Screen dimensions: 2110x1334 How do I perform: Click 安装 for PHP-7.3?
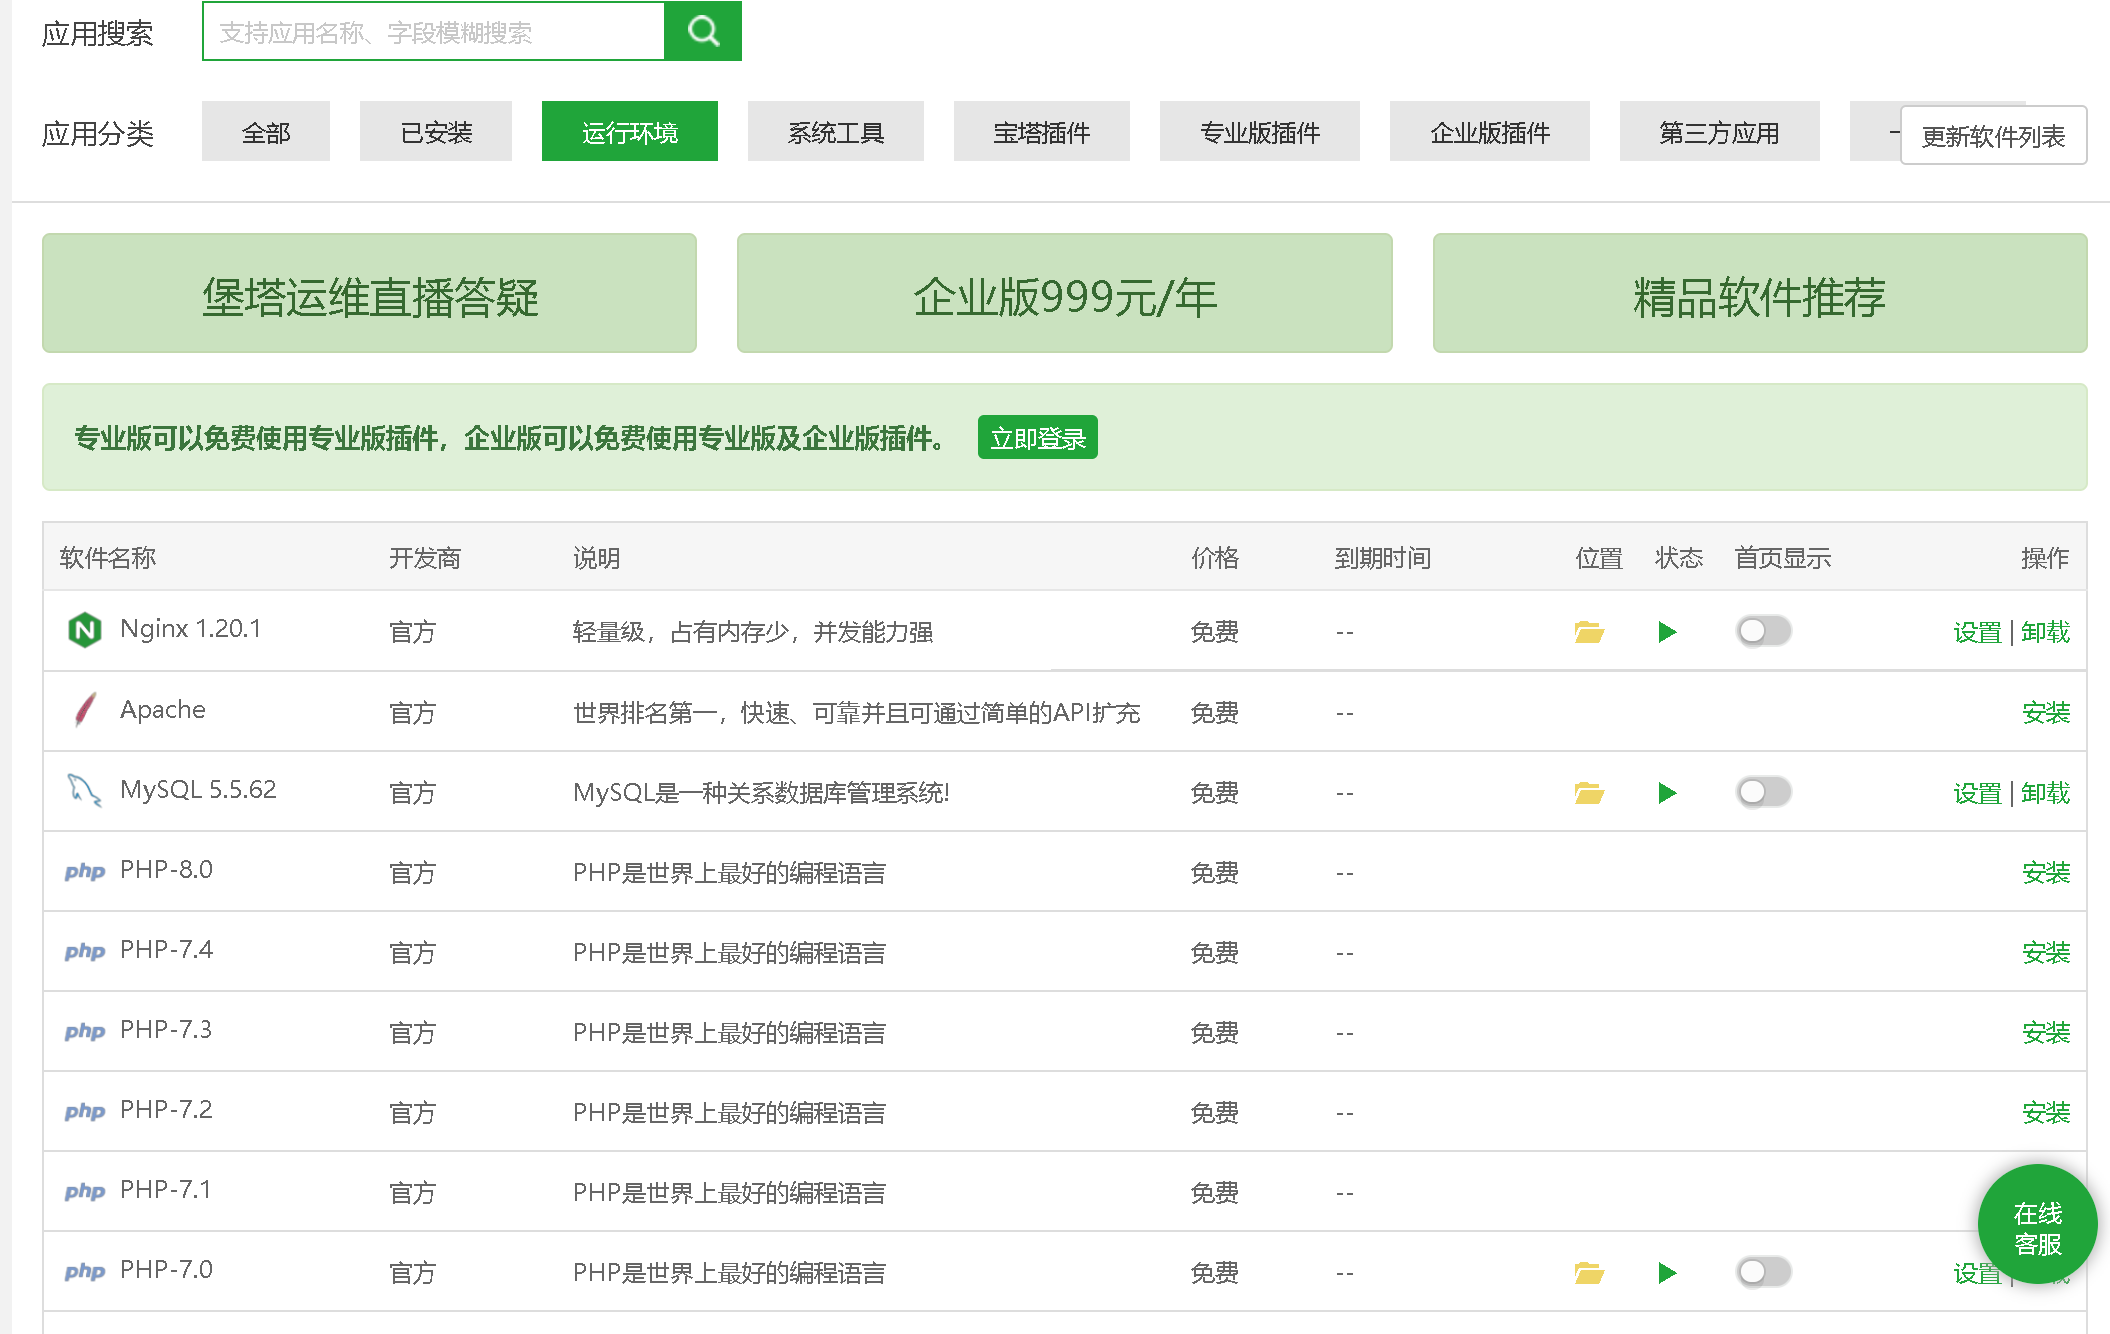tap(2046, 1032)
